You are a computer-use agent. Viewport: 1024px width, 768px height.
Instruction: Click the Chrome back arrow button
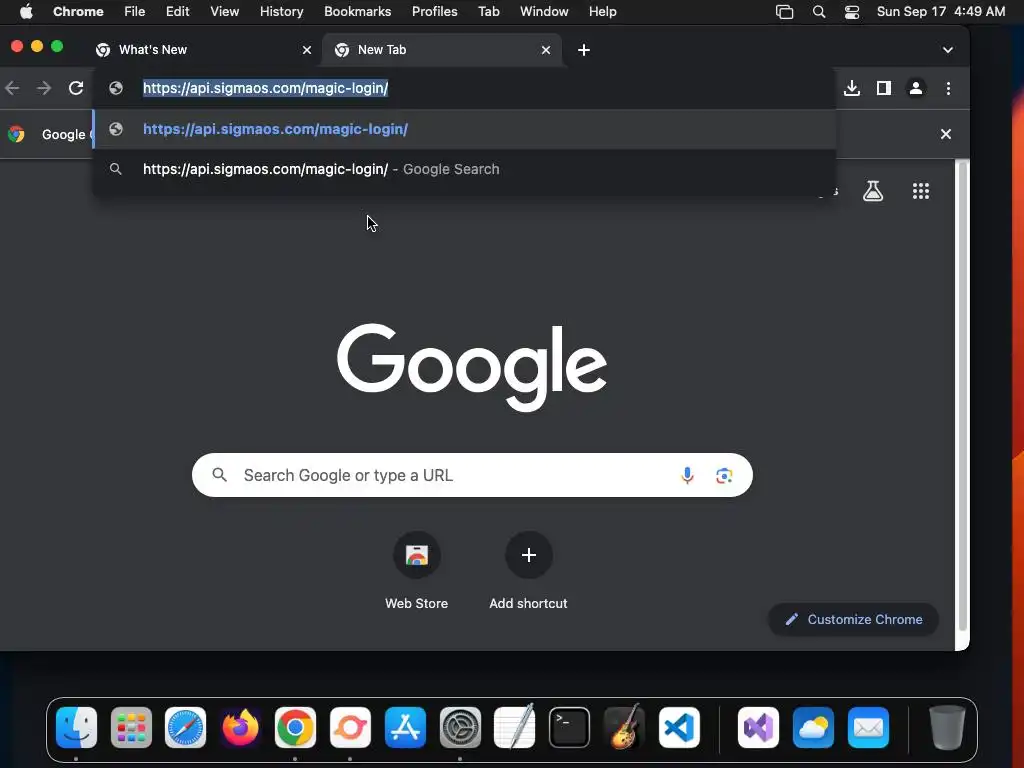pos(12,88)
